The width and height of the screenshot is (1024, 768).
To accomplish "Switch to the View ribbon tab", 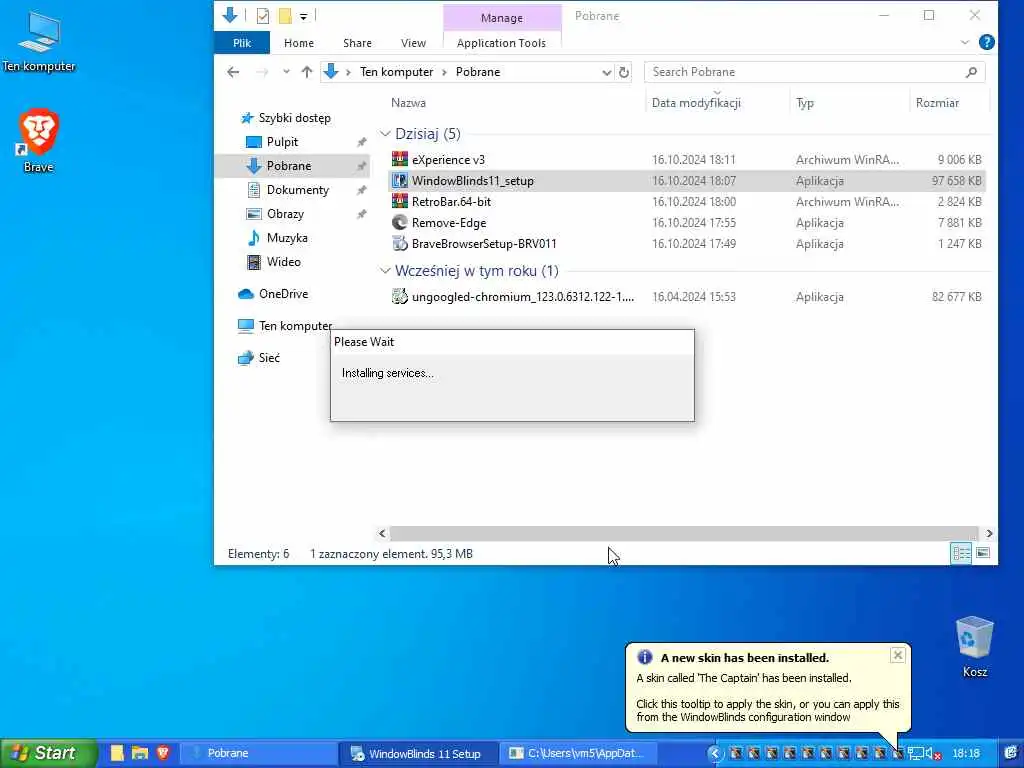I will tap(413, 43).
